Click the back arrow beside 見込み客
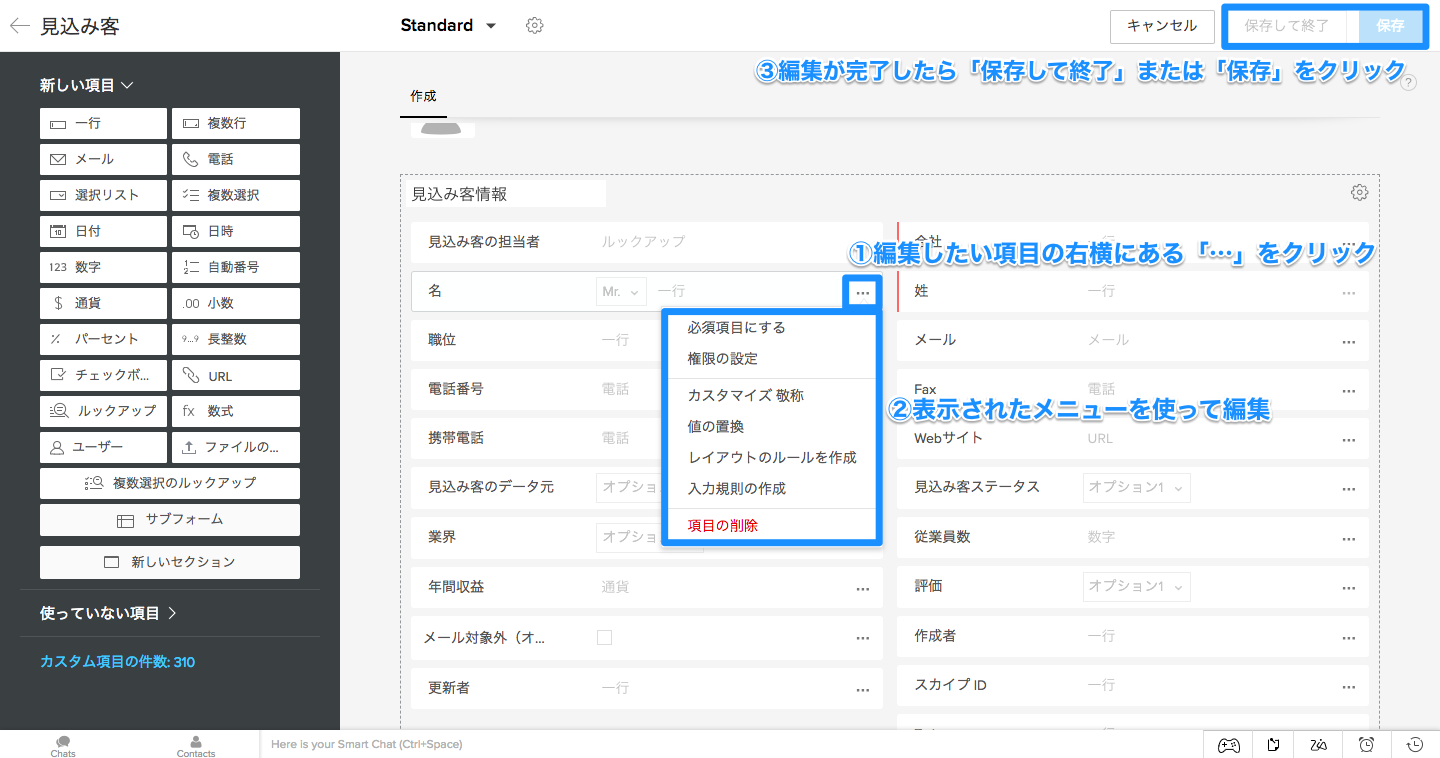Viewport: 1440px width, 758px height. (x=19, y=26)
